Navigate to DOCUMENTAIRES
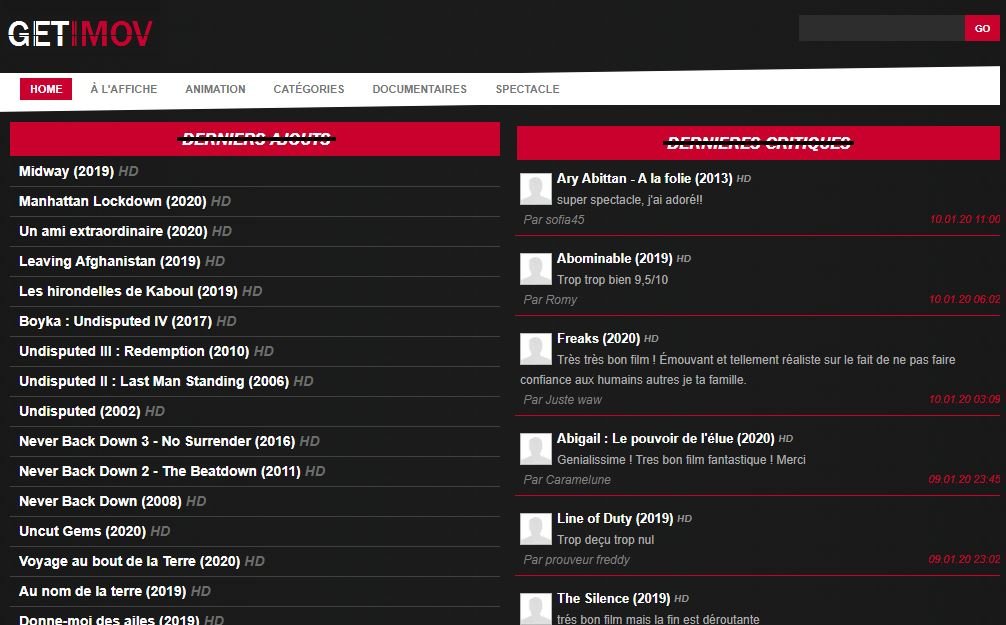This screenshot has width=1006, height=625. coord(420,89)
